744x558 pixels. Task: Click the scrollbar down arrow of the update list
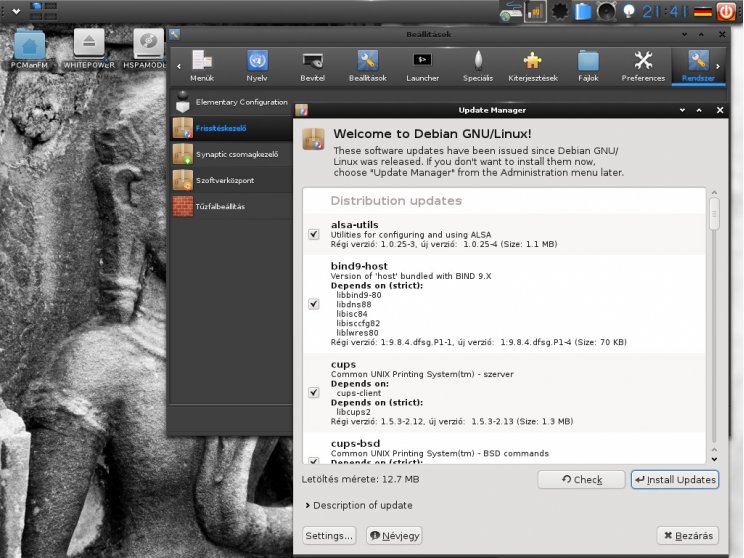tap(714, 459)
